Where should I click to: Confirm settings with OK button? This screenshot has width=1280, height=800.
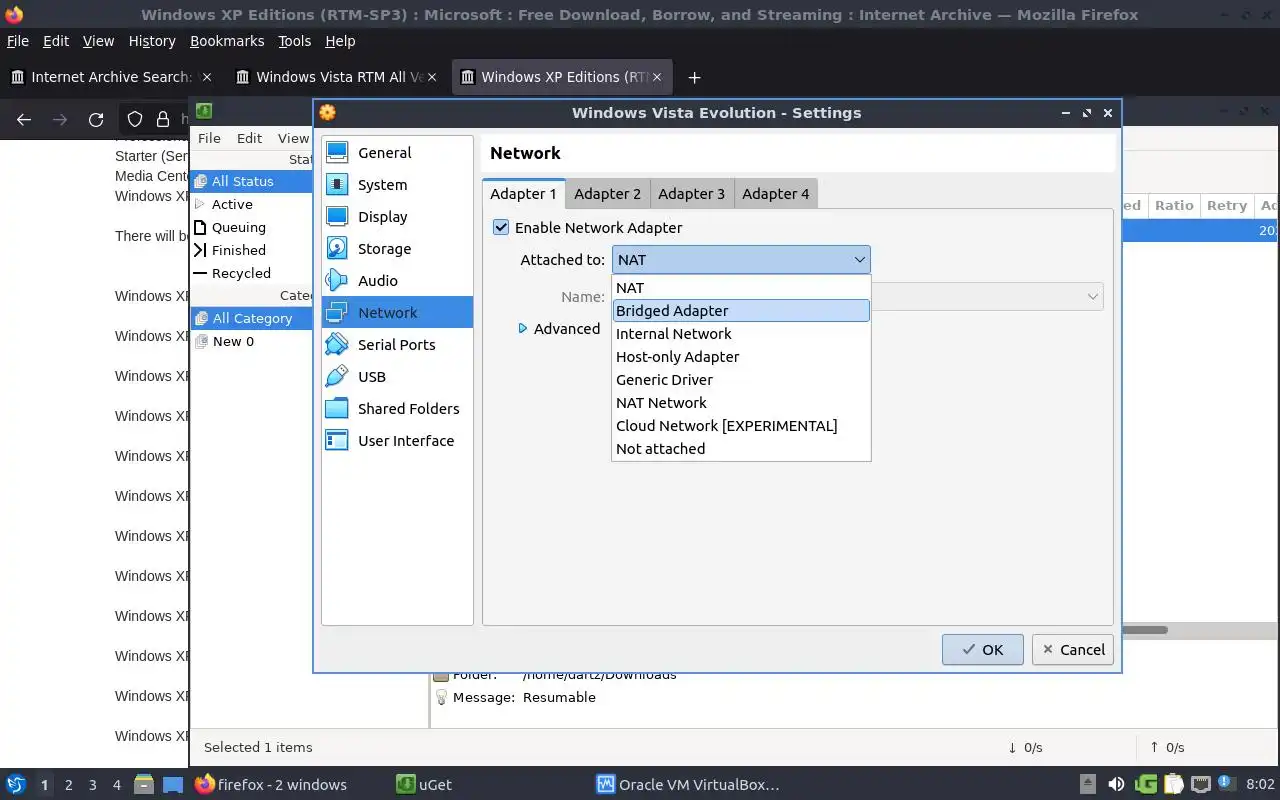click(982, 649)
